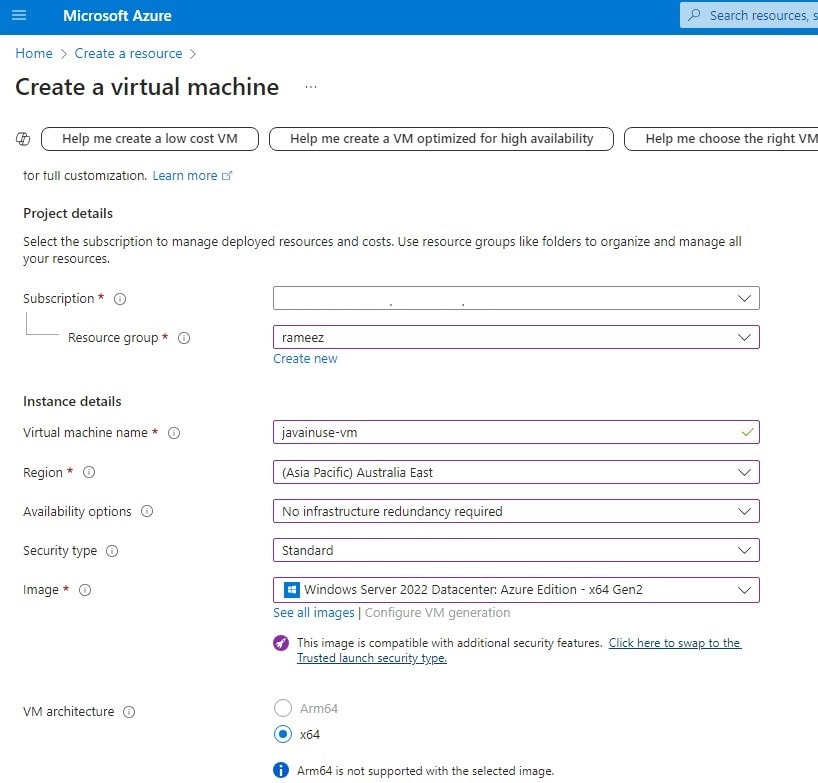Open the Subscription dropdown

(516, 298)
